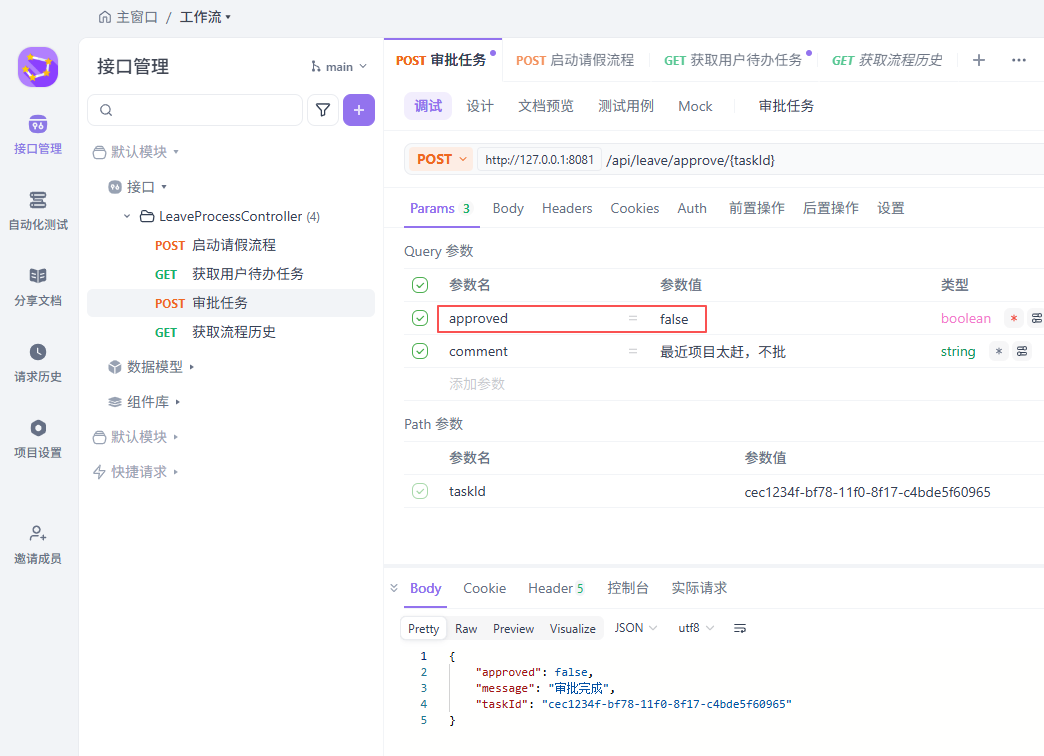Screen dimensions: 1044x756
Task: Open the ... more options menu at top right
Action: click(1019, 60)
